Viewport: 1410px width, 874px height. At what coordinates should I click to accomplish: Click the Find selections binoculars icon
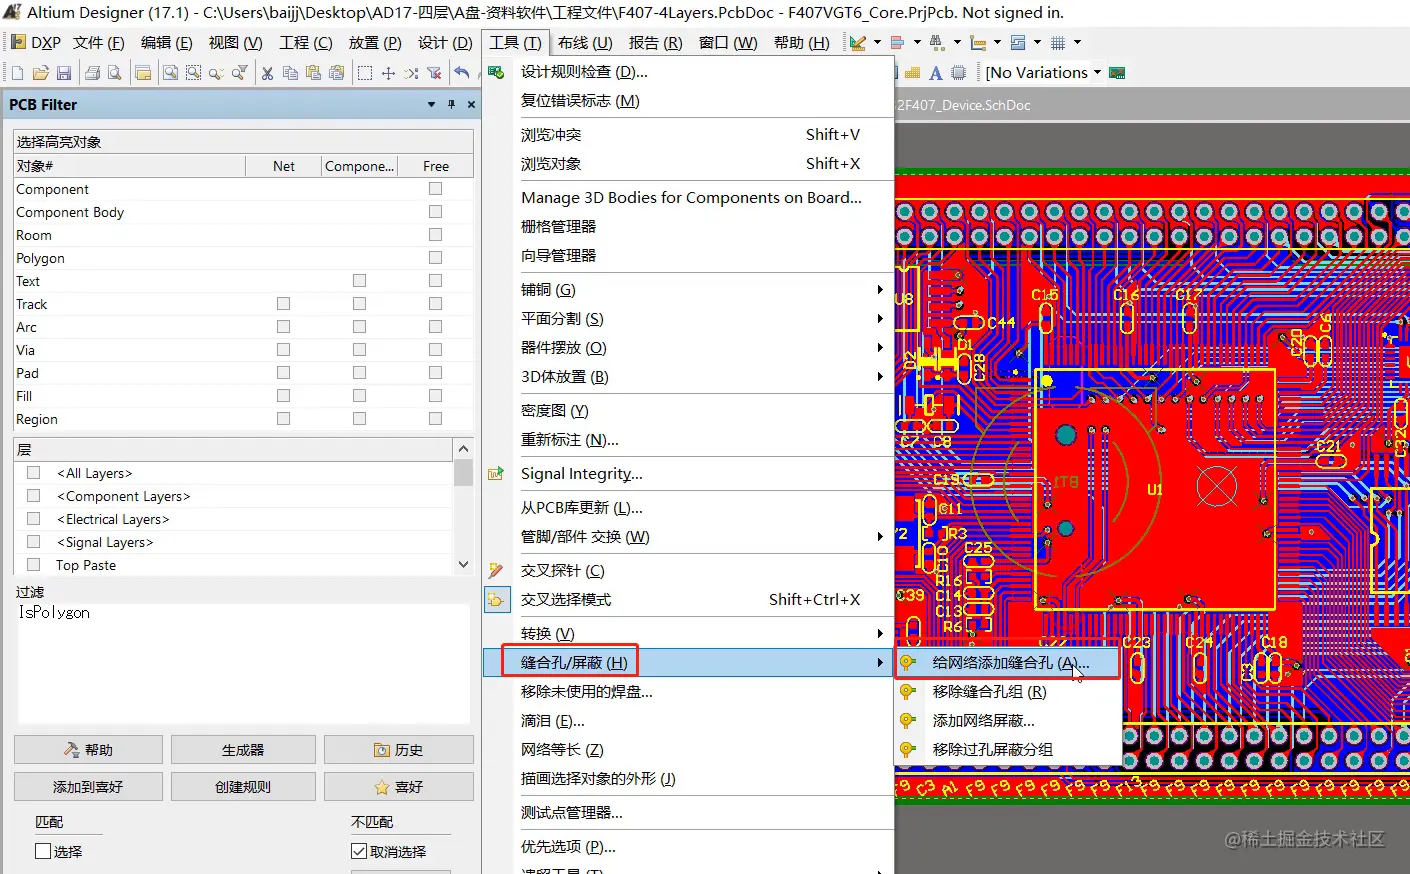pos(937,43)
